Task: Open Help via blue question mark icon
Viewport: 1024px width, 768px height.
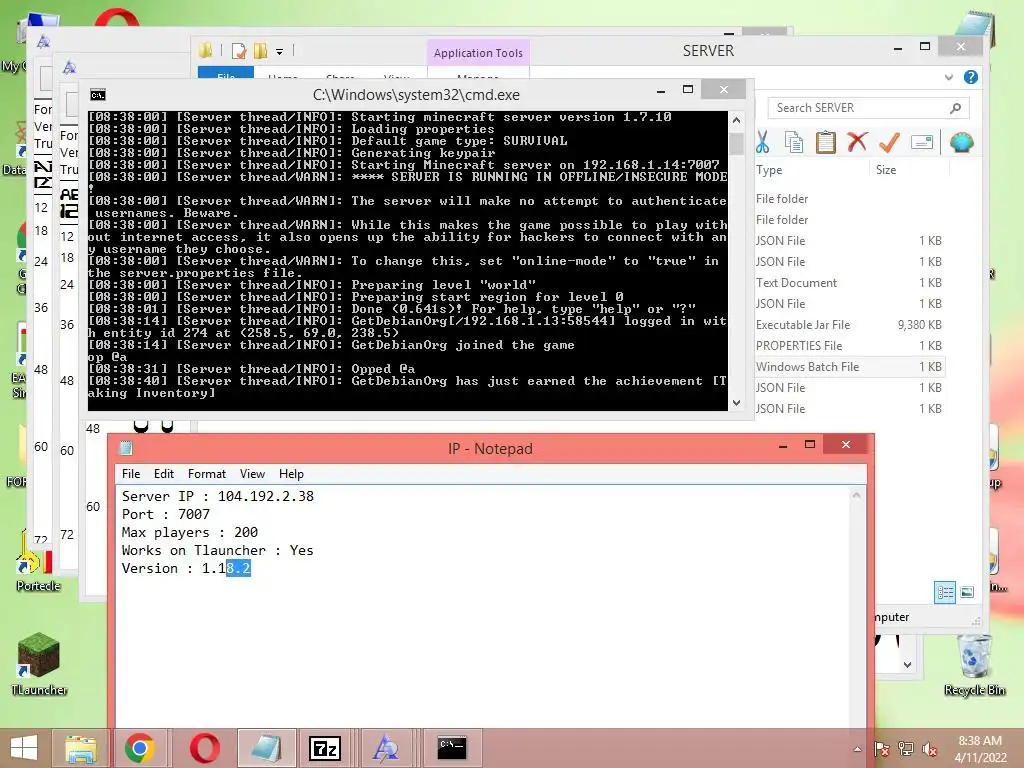Action: click(970, 77)
